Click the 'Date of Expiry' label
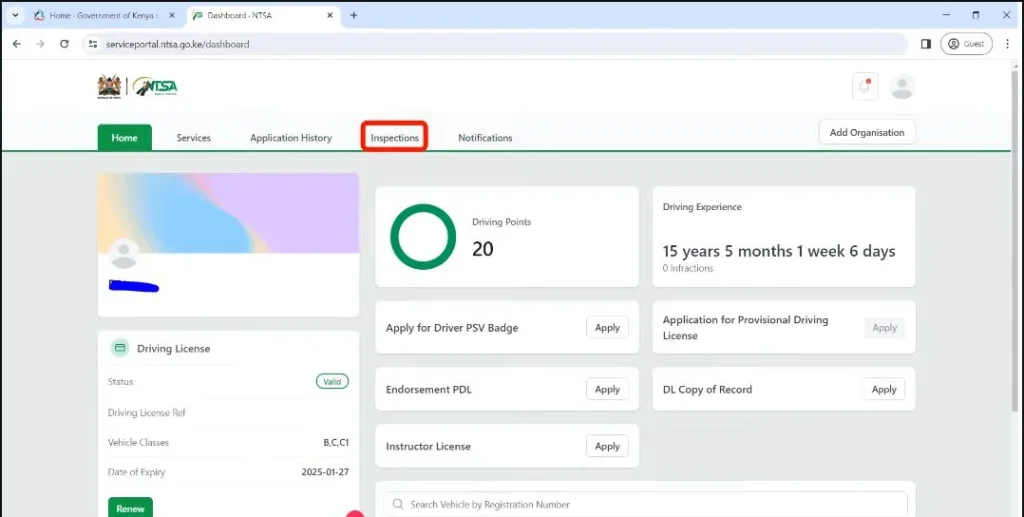Image resolution: width=1024 pixels, height=517 pixels. click(136, 472)
